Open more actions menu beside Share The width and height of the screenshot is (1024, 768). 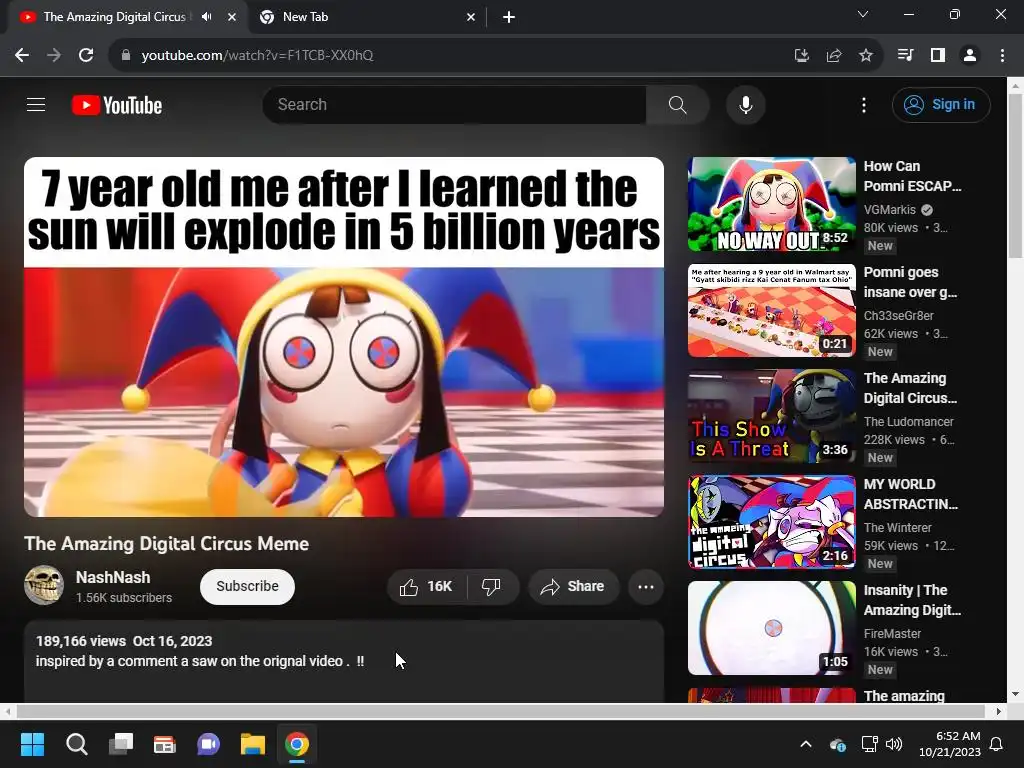coord(646,586)
